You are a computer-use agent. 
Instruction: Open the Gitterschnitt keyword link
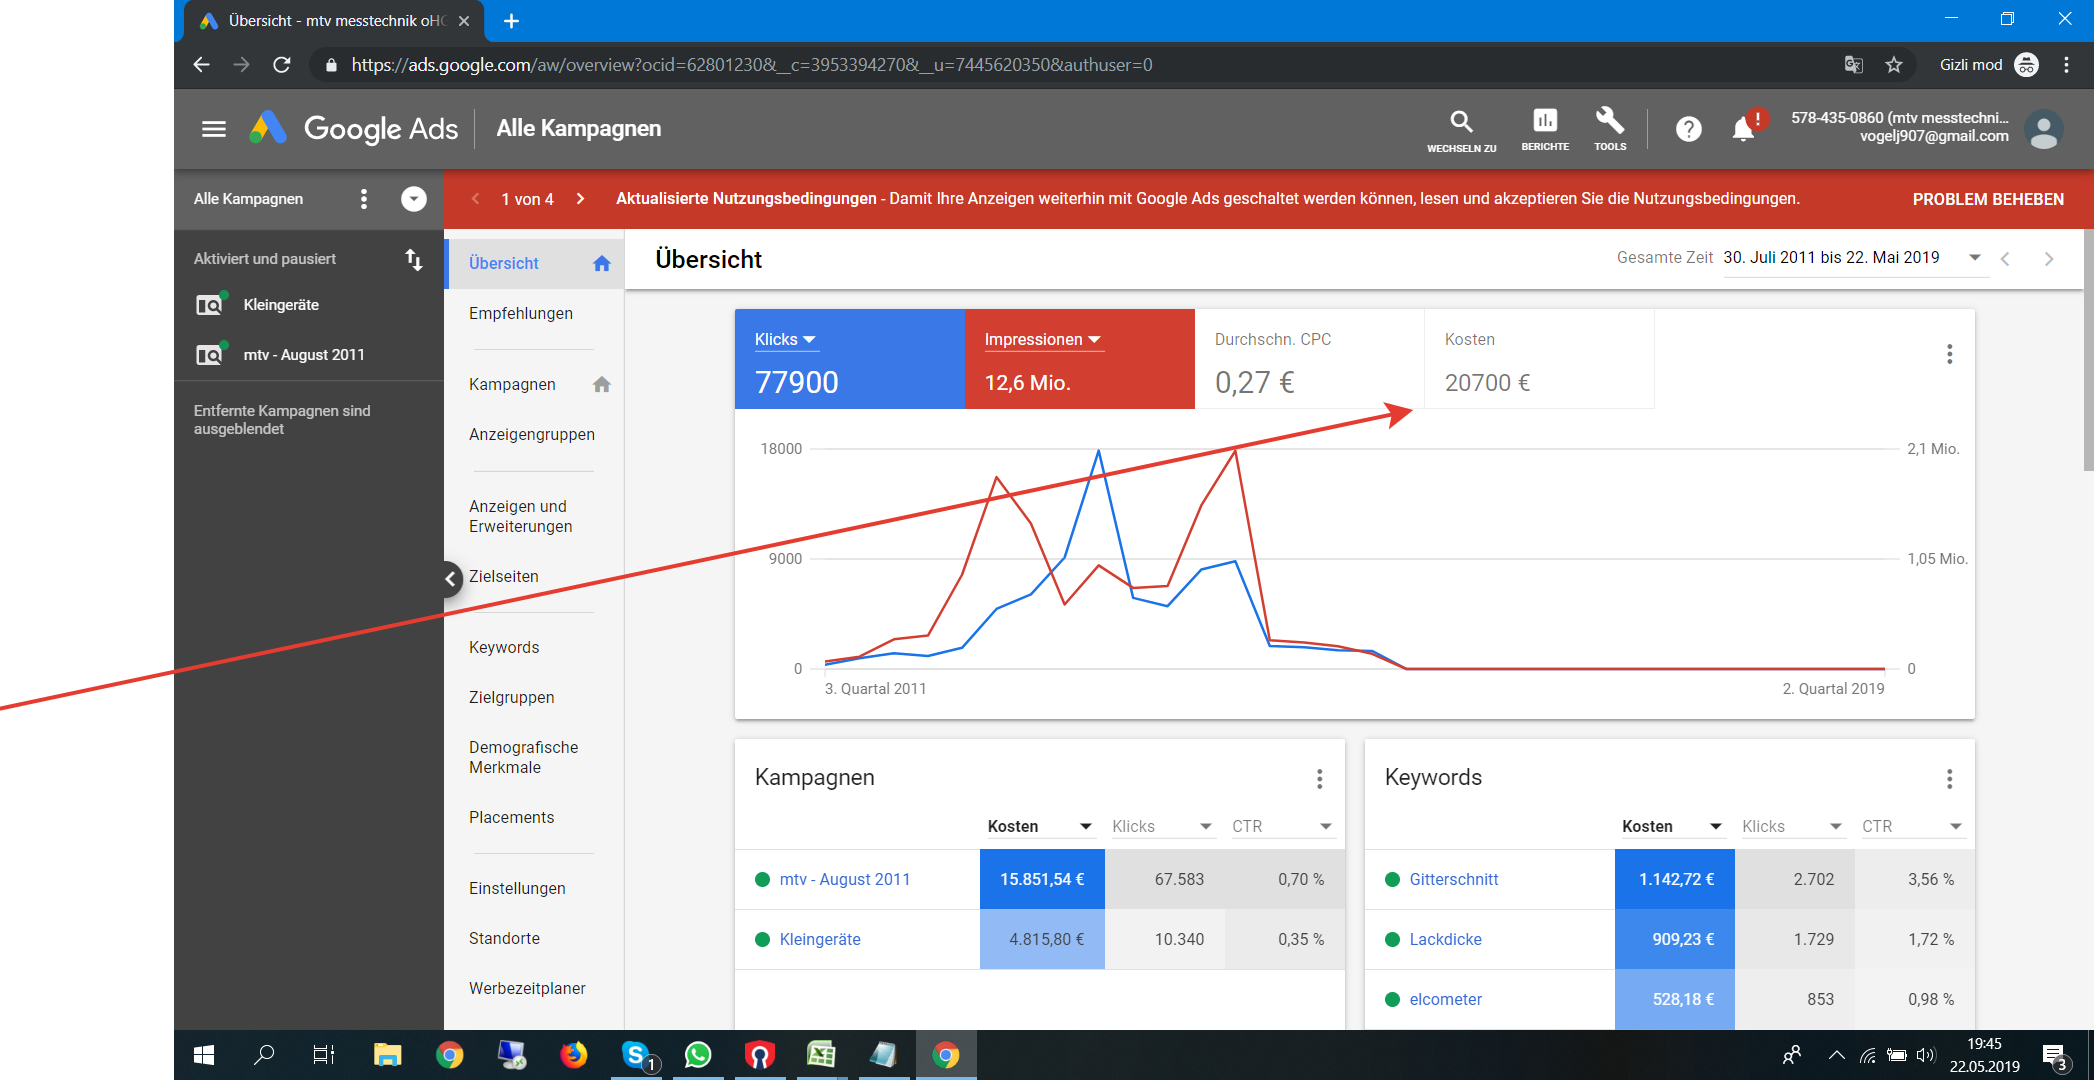[1454, 880]
